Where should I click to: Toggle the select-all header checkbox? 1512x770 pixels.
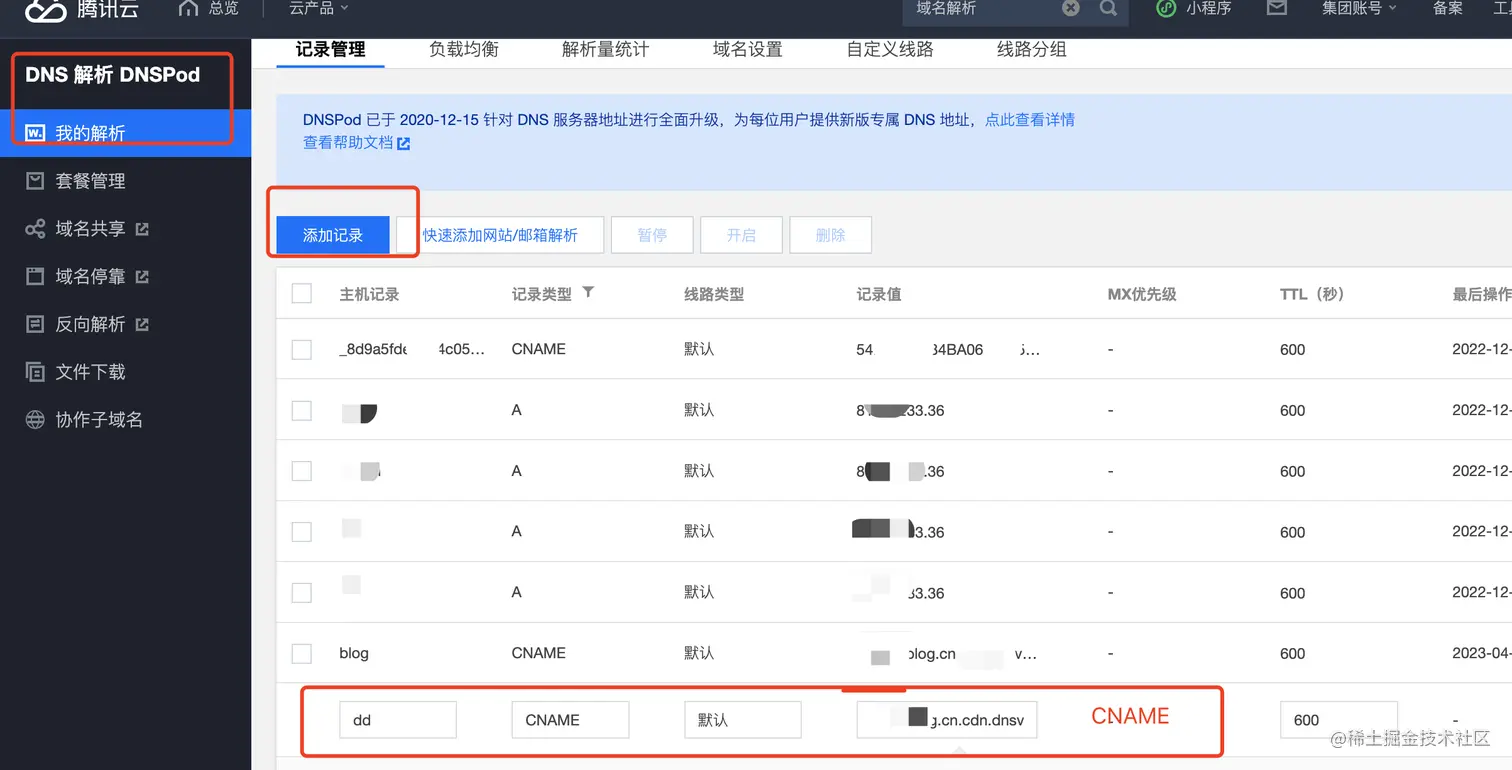click(302, 294)
